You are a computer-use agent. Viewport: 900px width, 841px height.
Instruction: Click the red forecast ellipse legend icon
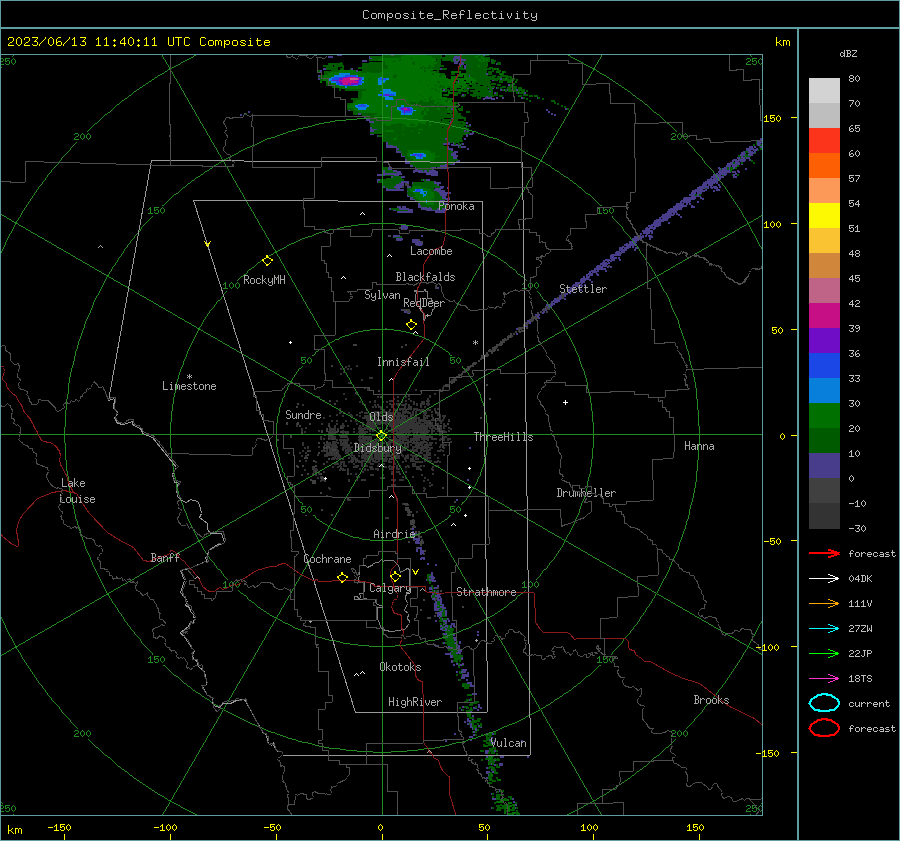(x=824, y=728)
